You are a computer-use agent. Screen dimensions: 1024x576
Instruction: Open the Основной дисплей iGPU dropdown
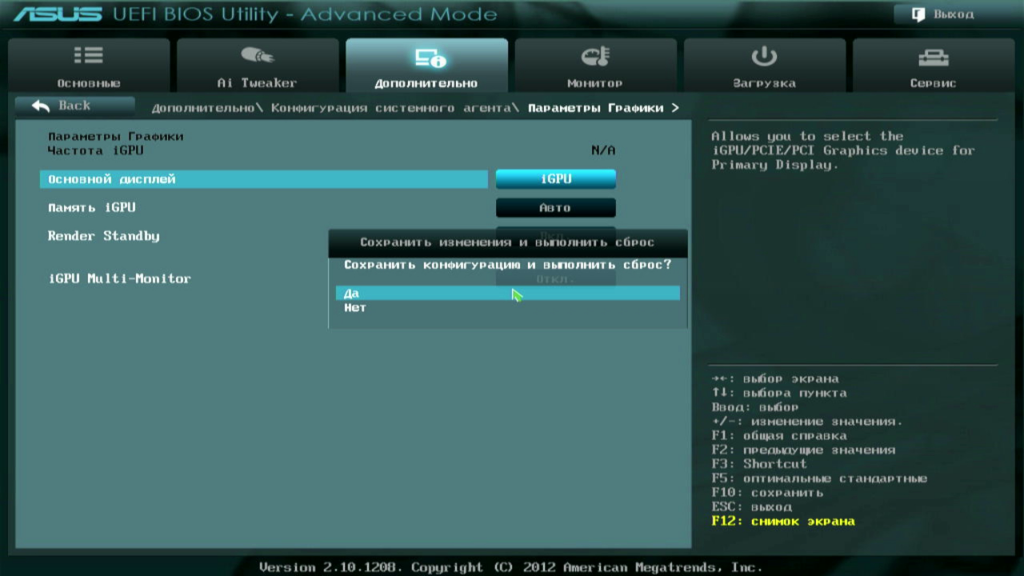pyautogui.click(x=556, y=179)
